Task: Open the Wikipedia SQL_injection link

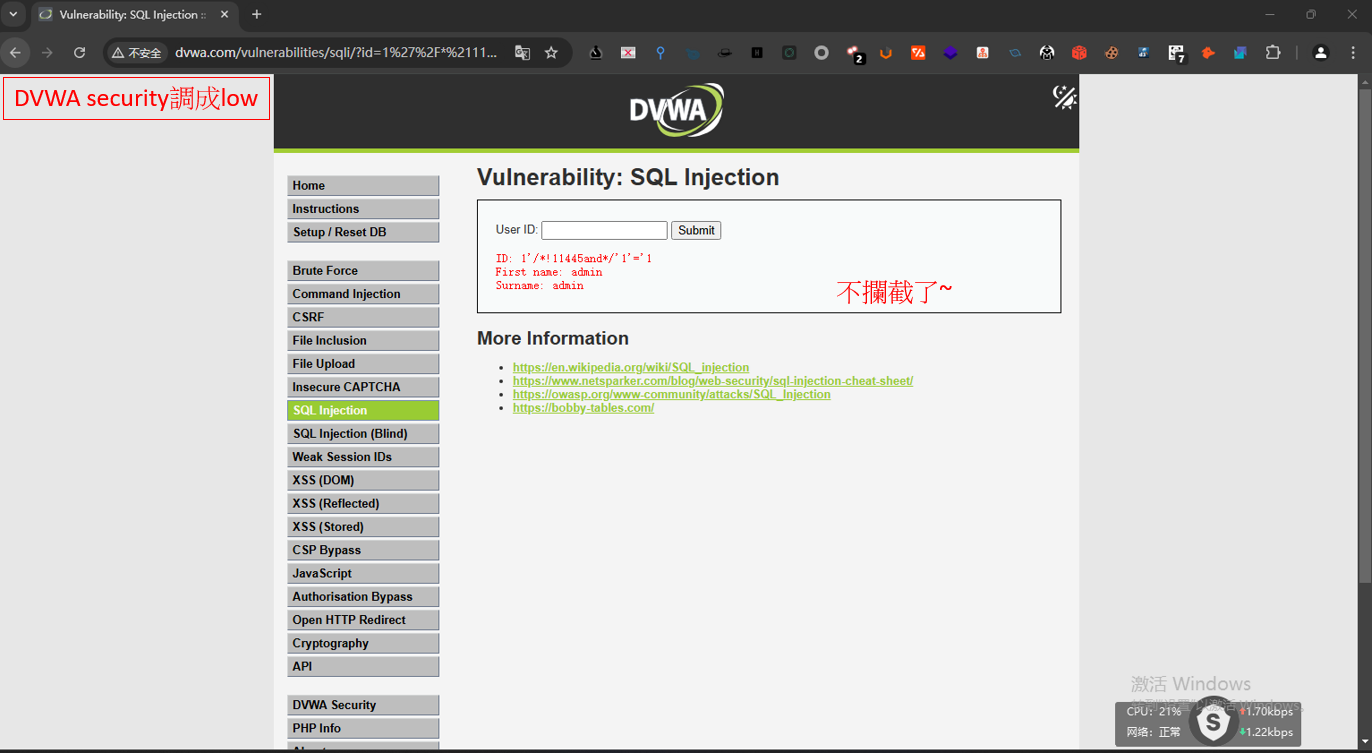Action: coord(631,368)
